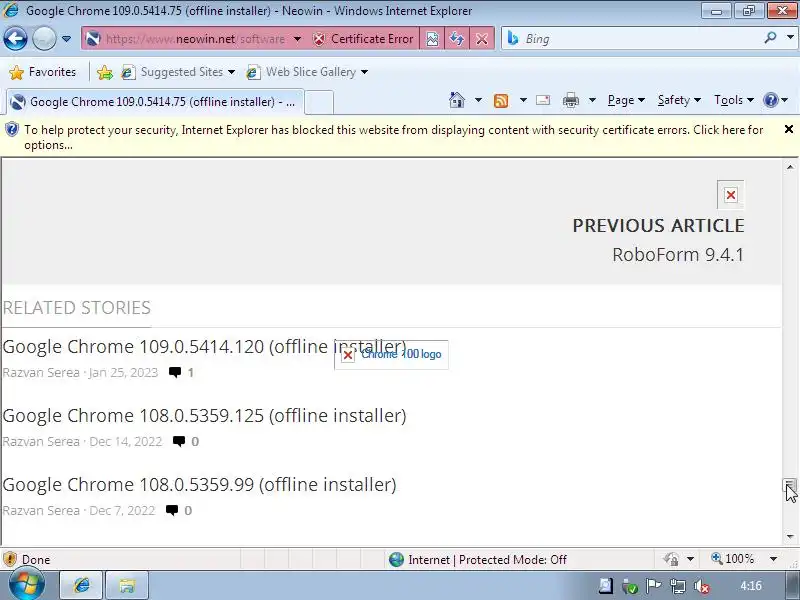Open the recent pages dropdown arrow
Screen dimensions: 800x600
[x=66, y=39]
